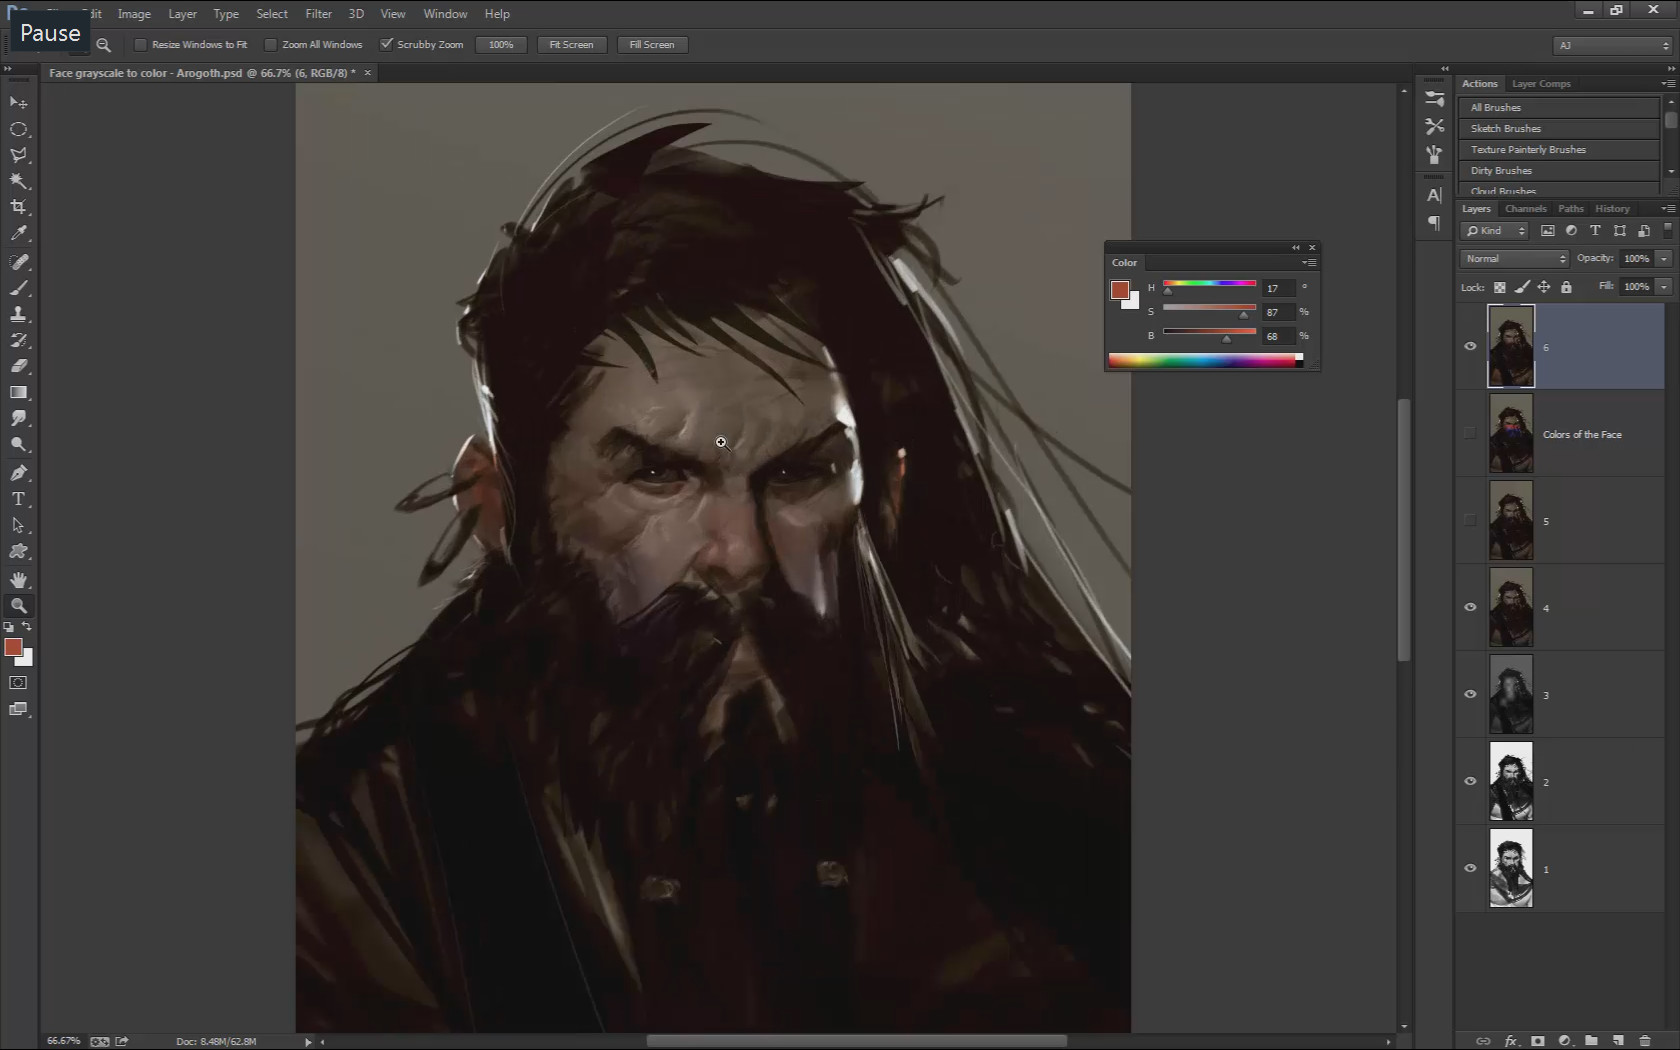The image size is (1680, 1050).
Task: Select the Eyedropper tool
Action: tap(18, 233)
